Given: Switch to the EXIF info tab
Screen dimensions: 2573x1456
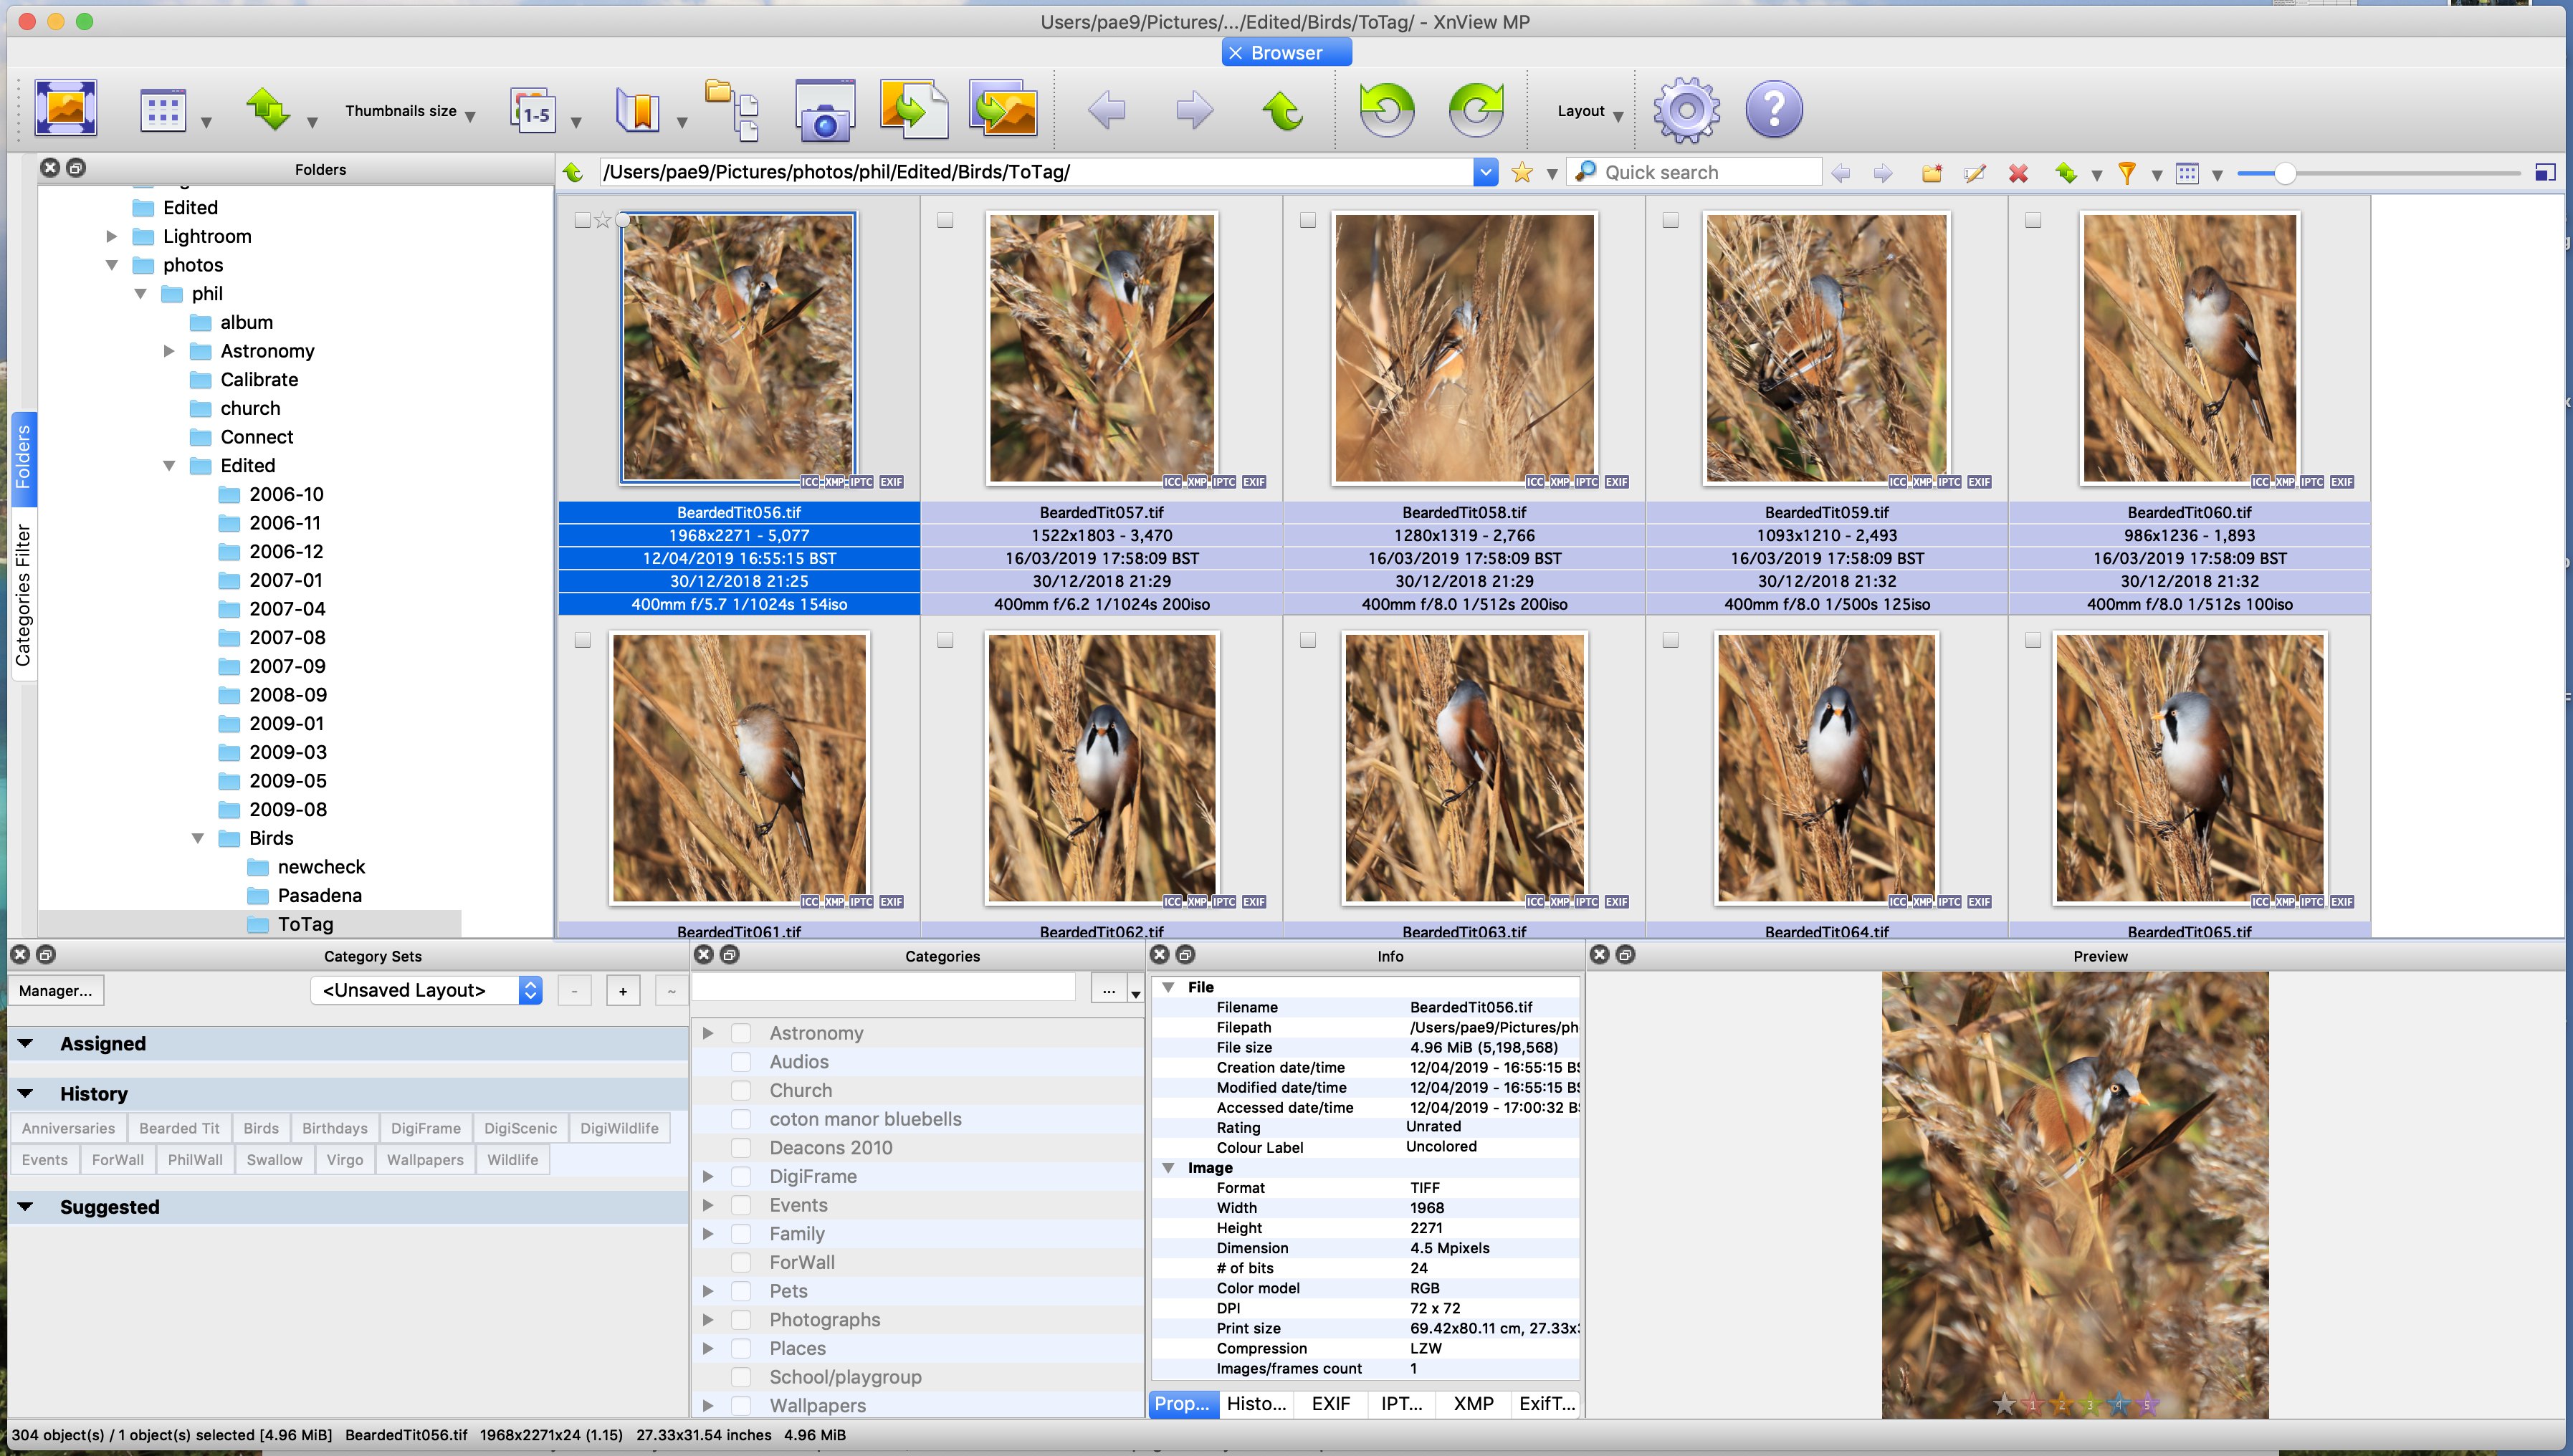Looking at the screenshot, I should tap(1330, 1403).
